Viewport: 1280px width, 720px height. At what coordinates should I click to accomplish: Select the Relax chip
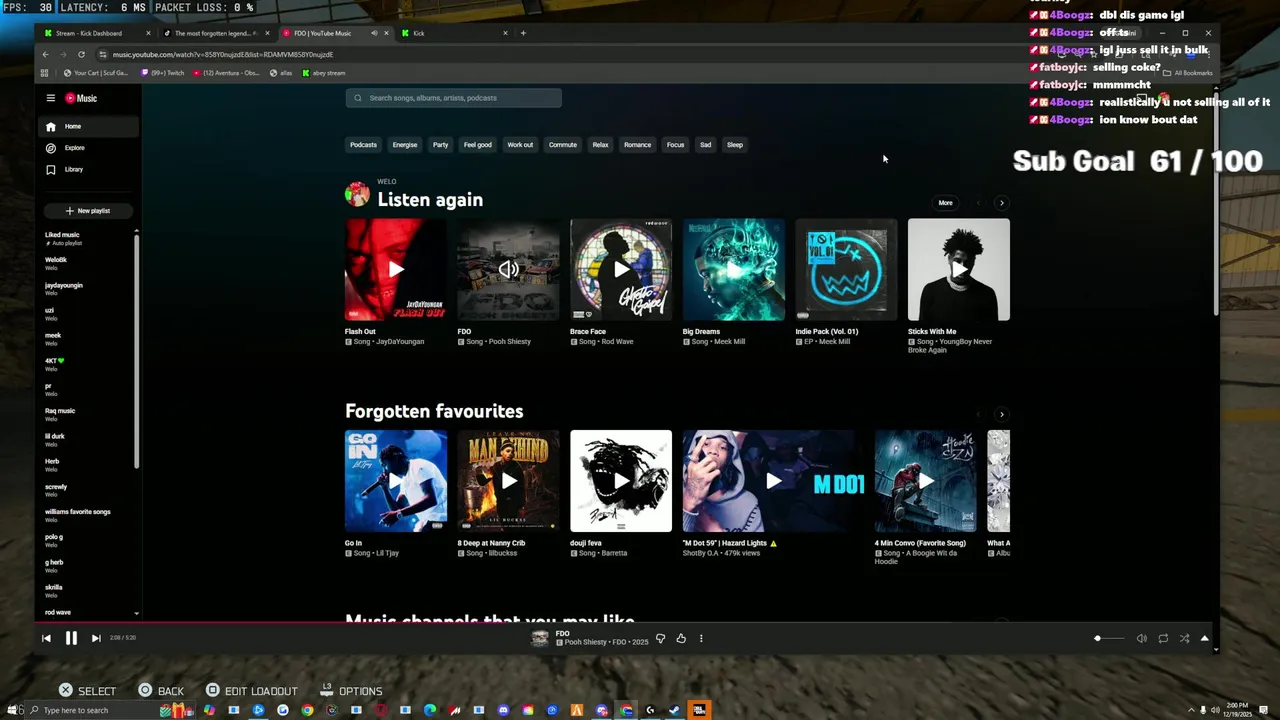(600, 145)
